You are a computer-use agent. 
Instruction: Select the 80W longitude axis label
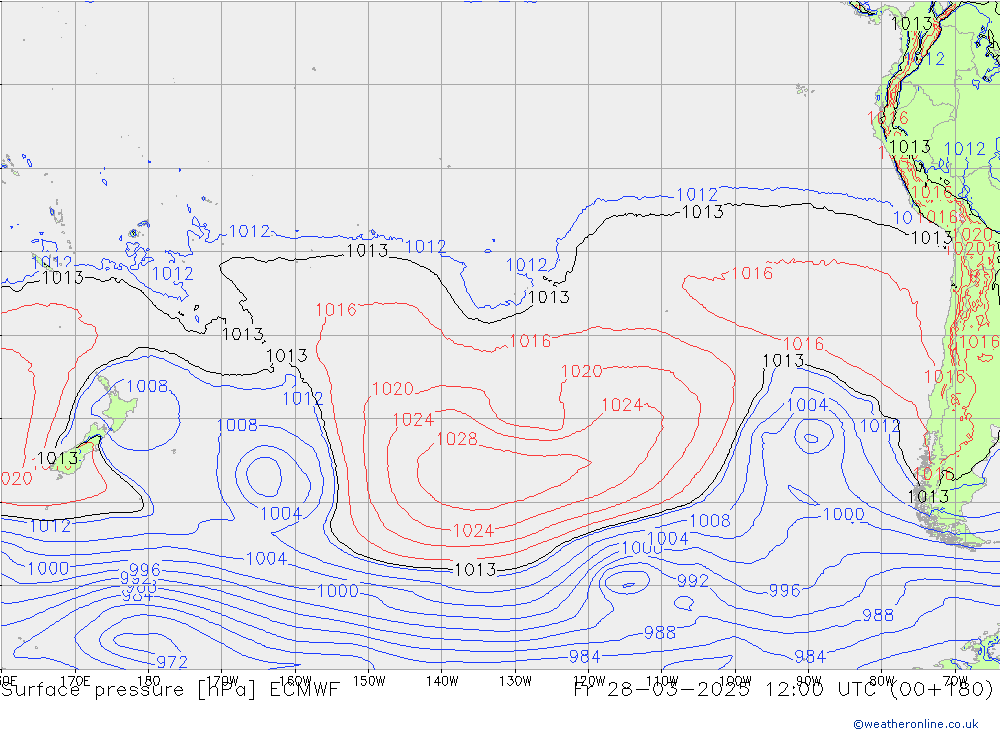tap(882, 681)
